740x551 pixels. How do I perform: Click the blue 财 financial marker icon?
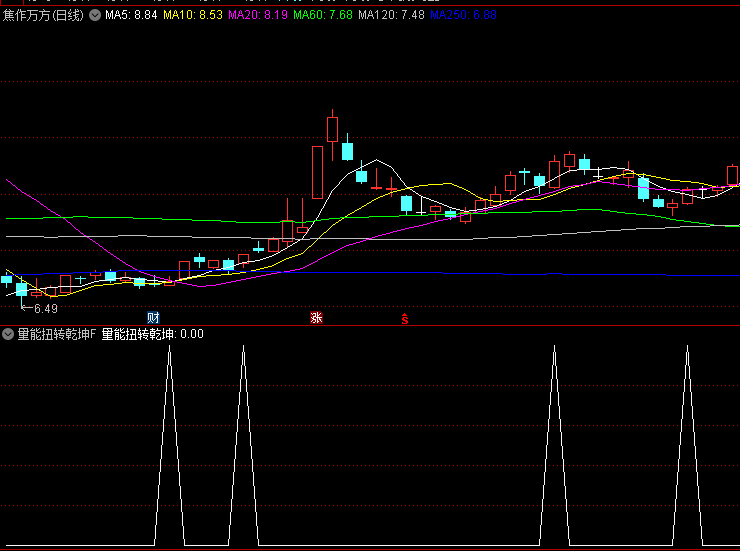pos(153,318)
